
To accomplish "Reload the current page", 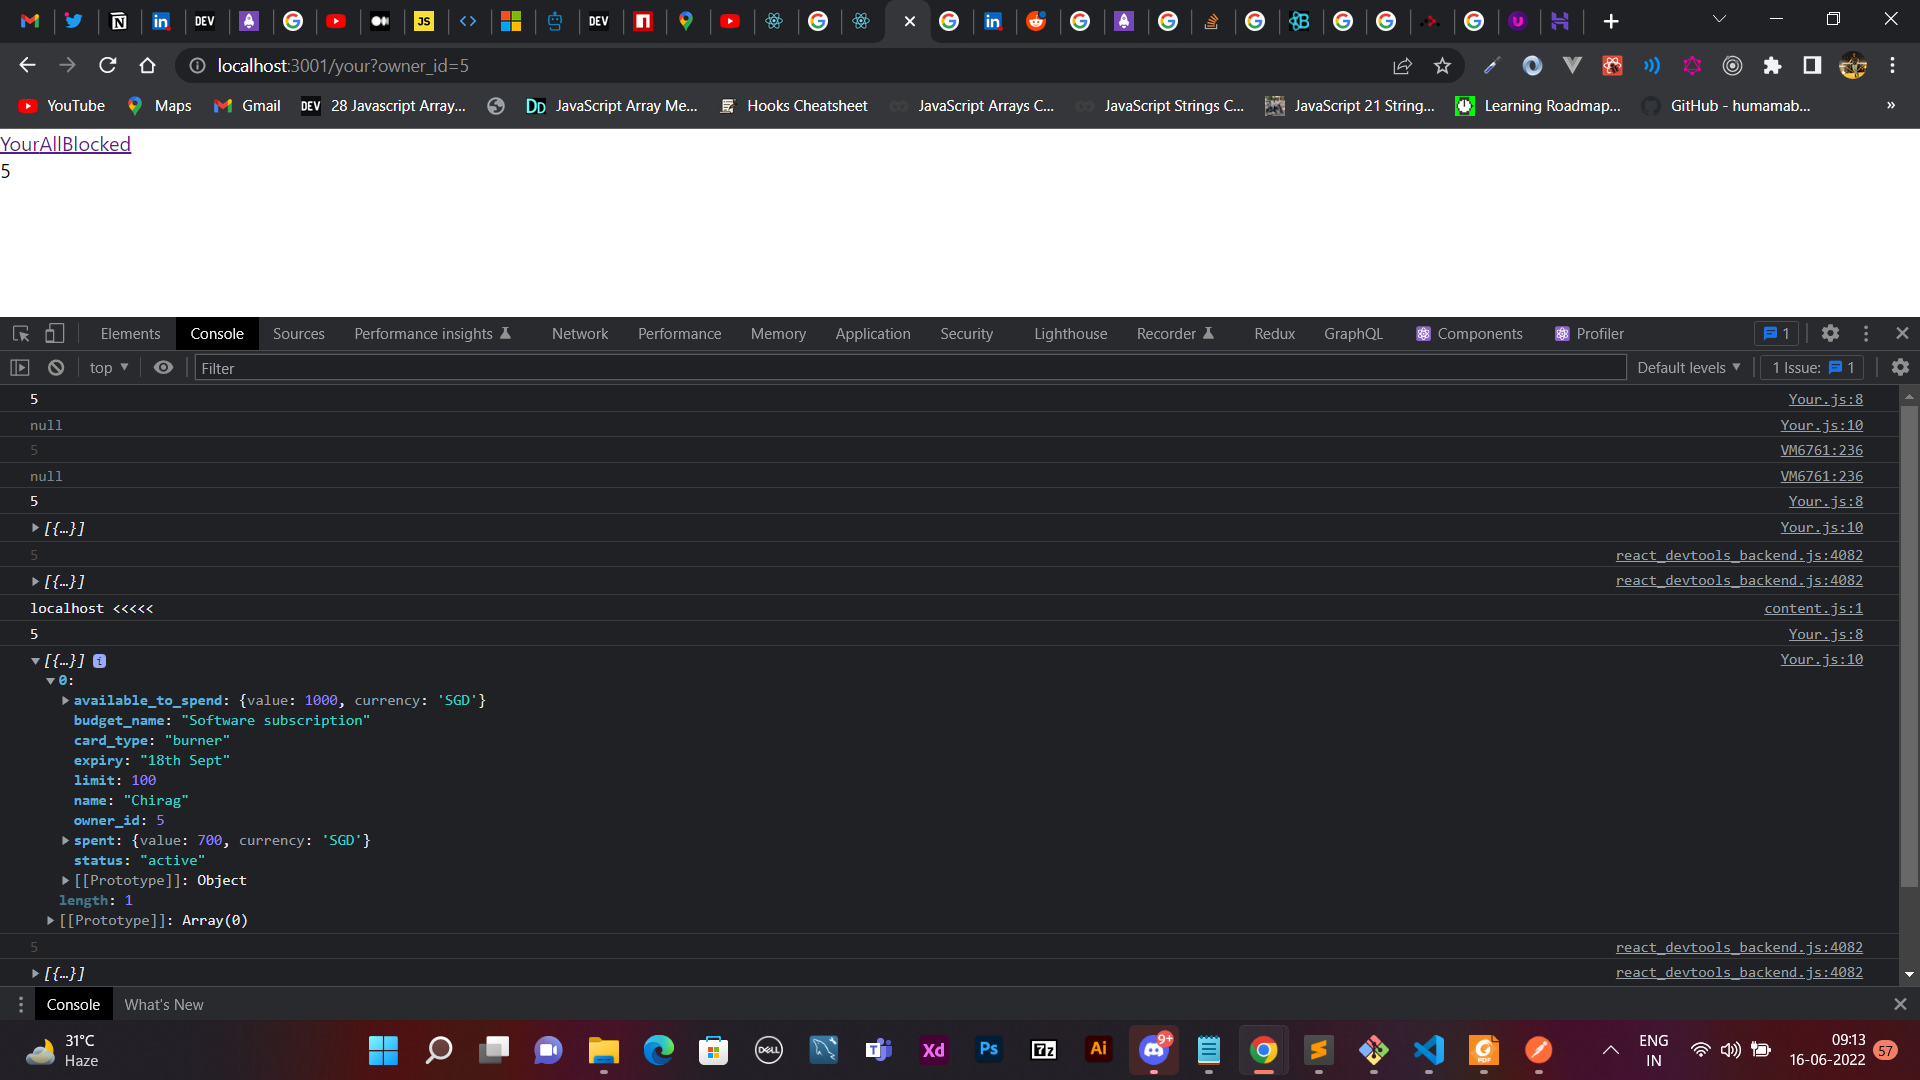I will click(x=107, y=65).
